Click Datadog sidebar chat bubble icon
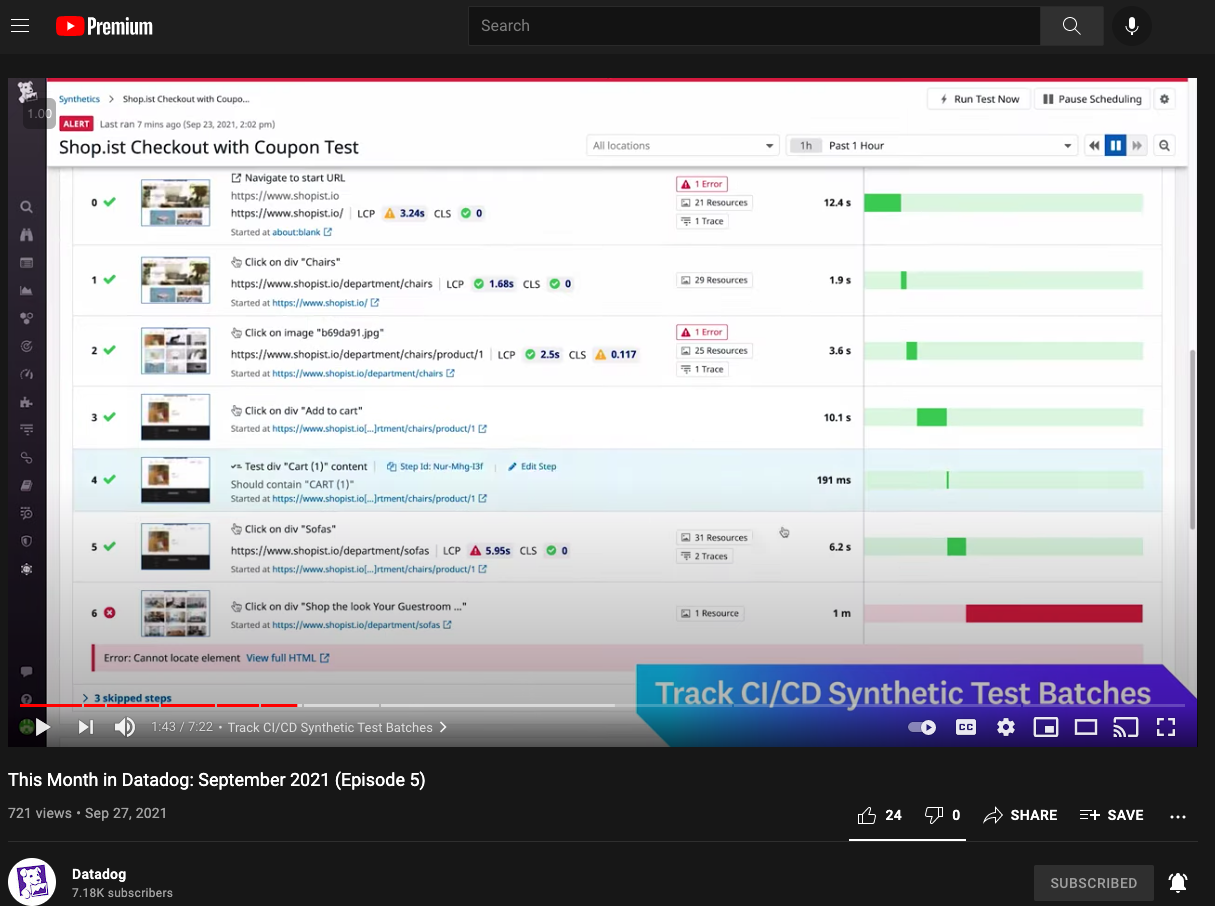 point(27,672)
